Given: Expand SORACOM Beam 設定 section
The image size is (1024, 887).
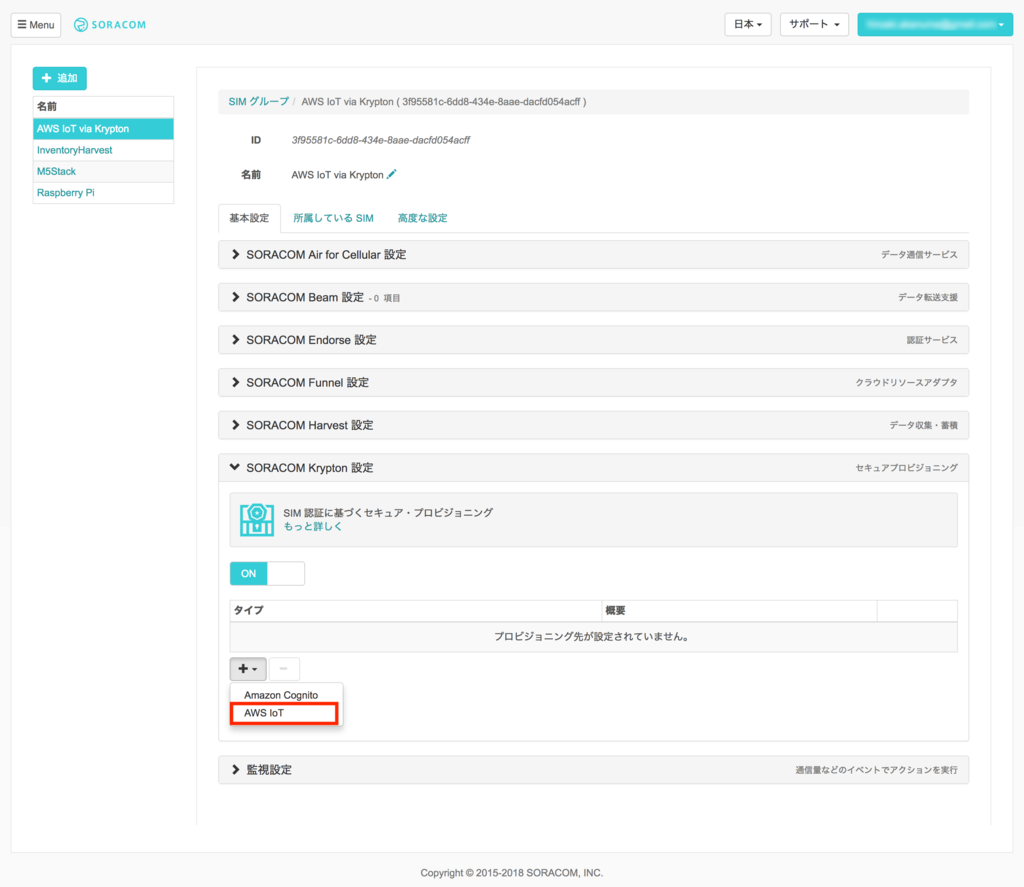Looking at the screenshot, I should [x=593, y=297].
